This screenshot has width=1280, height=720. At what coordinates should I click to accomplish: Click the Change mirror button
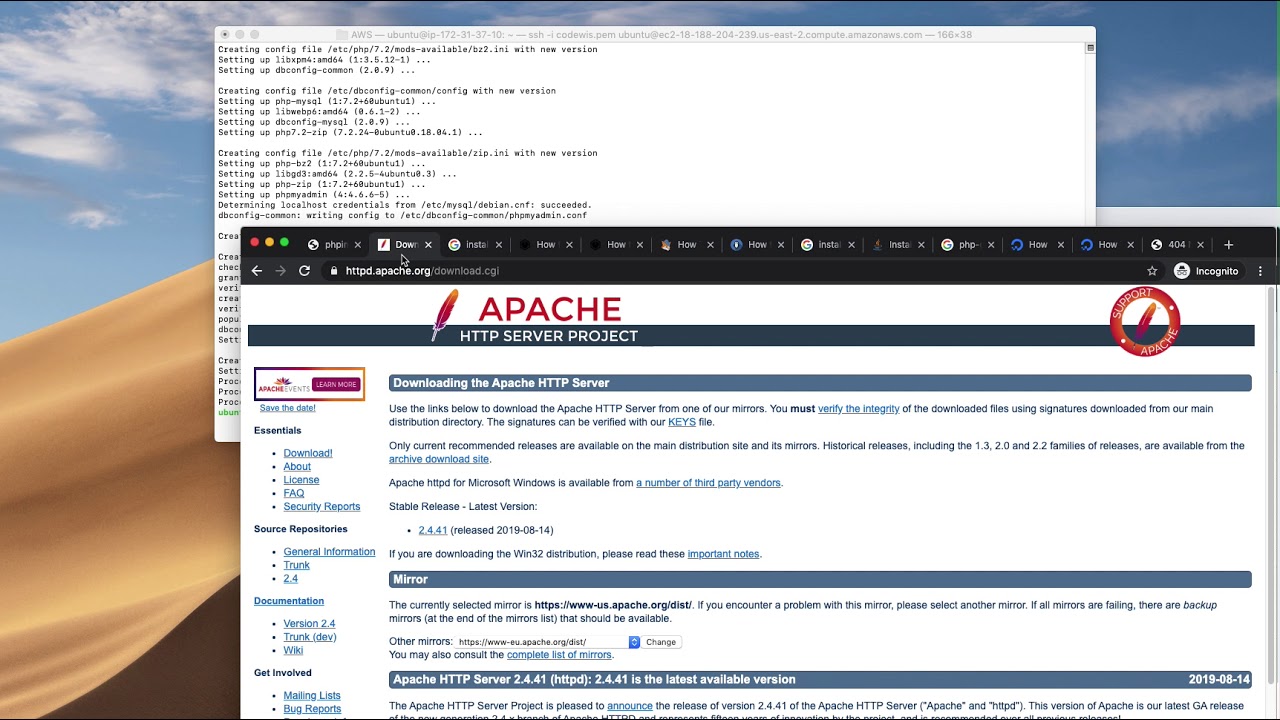tap(661, 642)
